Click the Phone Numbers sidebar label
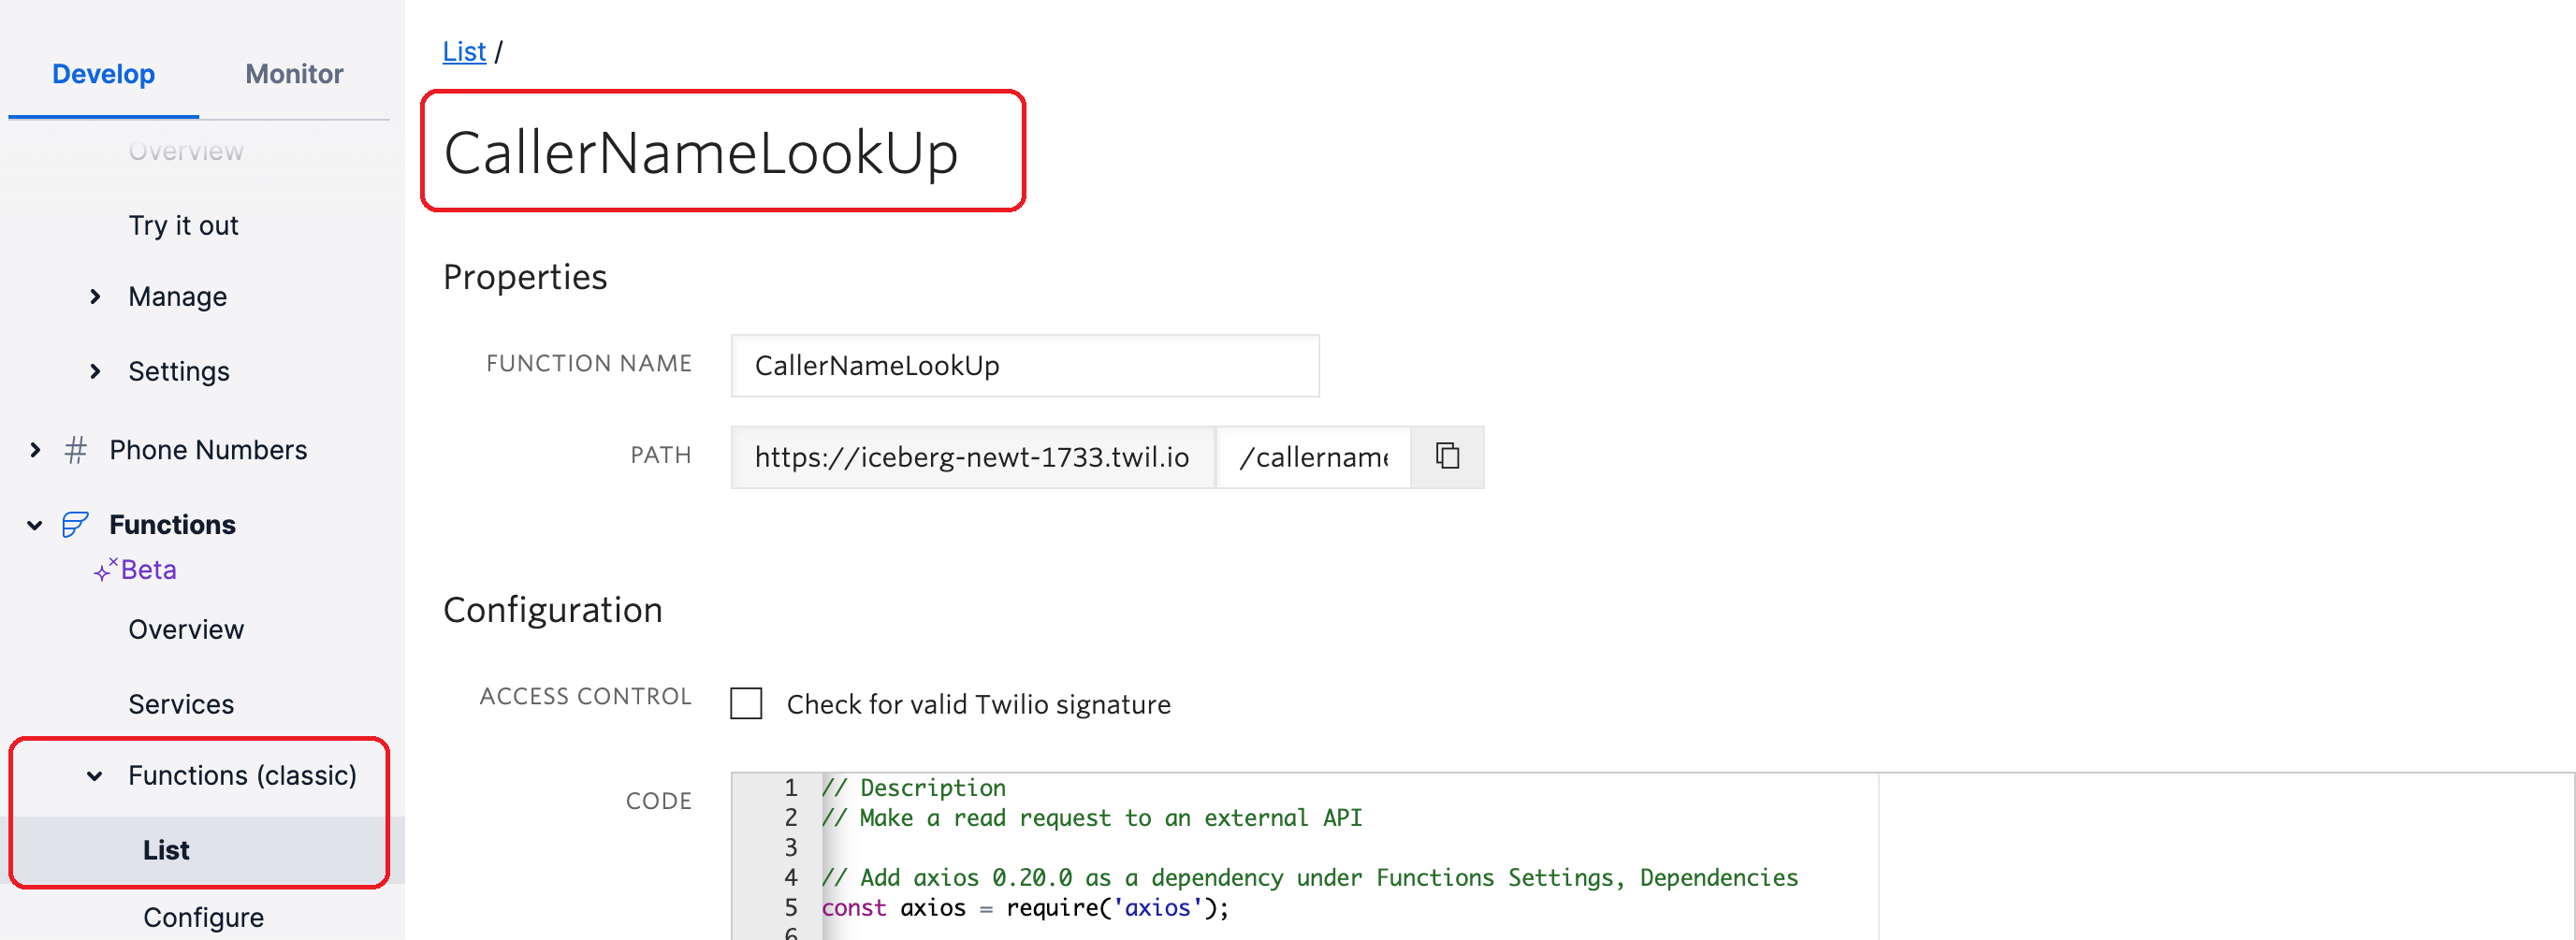This screenshot has height=940, width=2576. tap(208, 450)
